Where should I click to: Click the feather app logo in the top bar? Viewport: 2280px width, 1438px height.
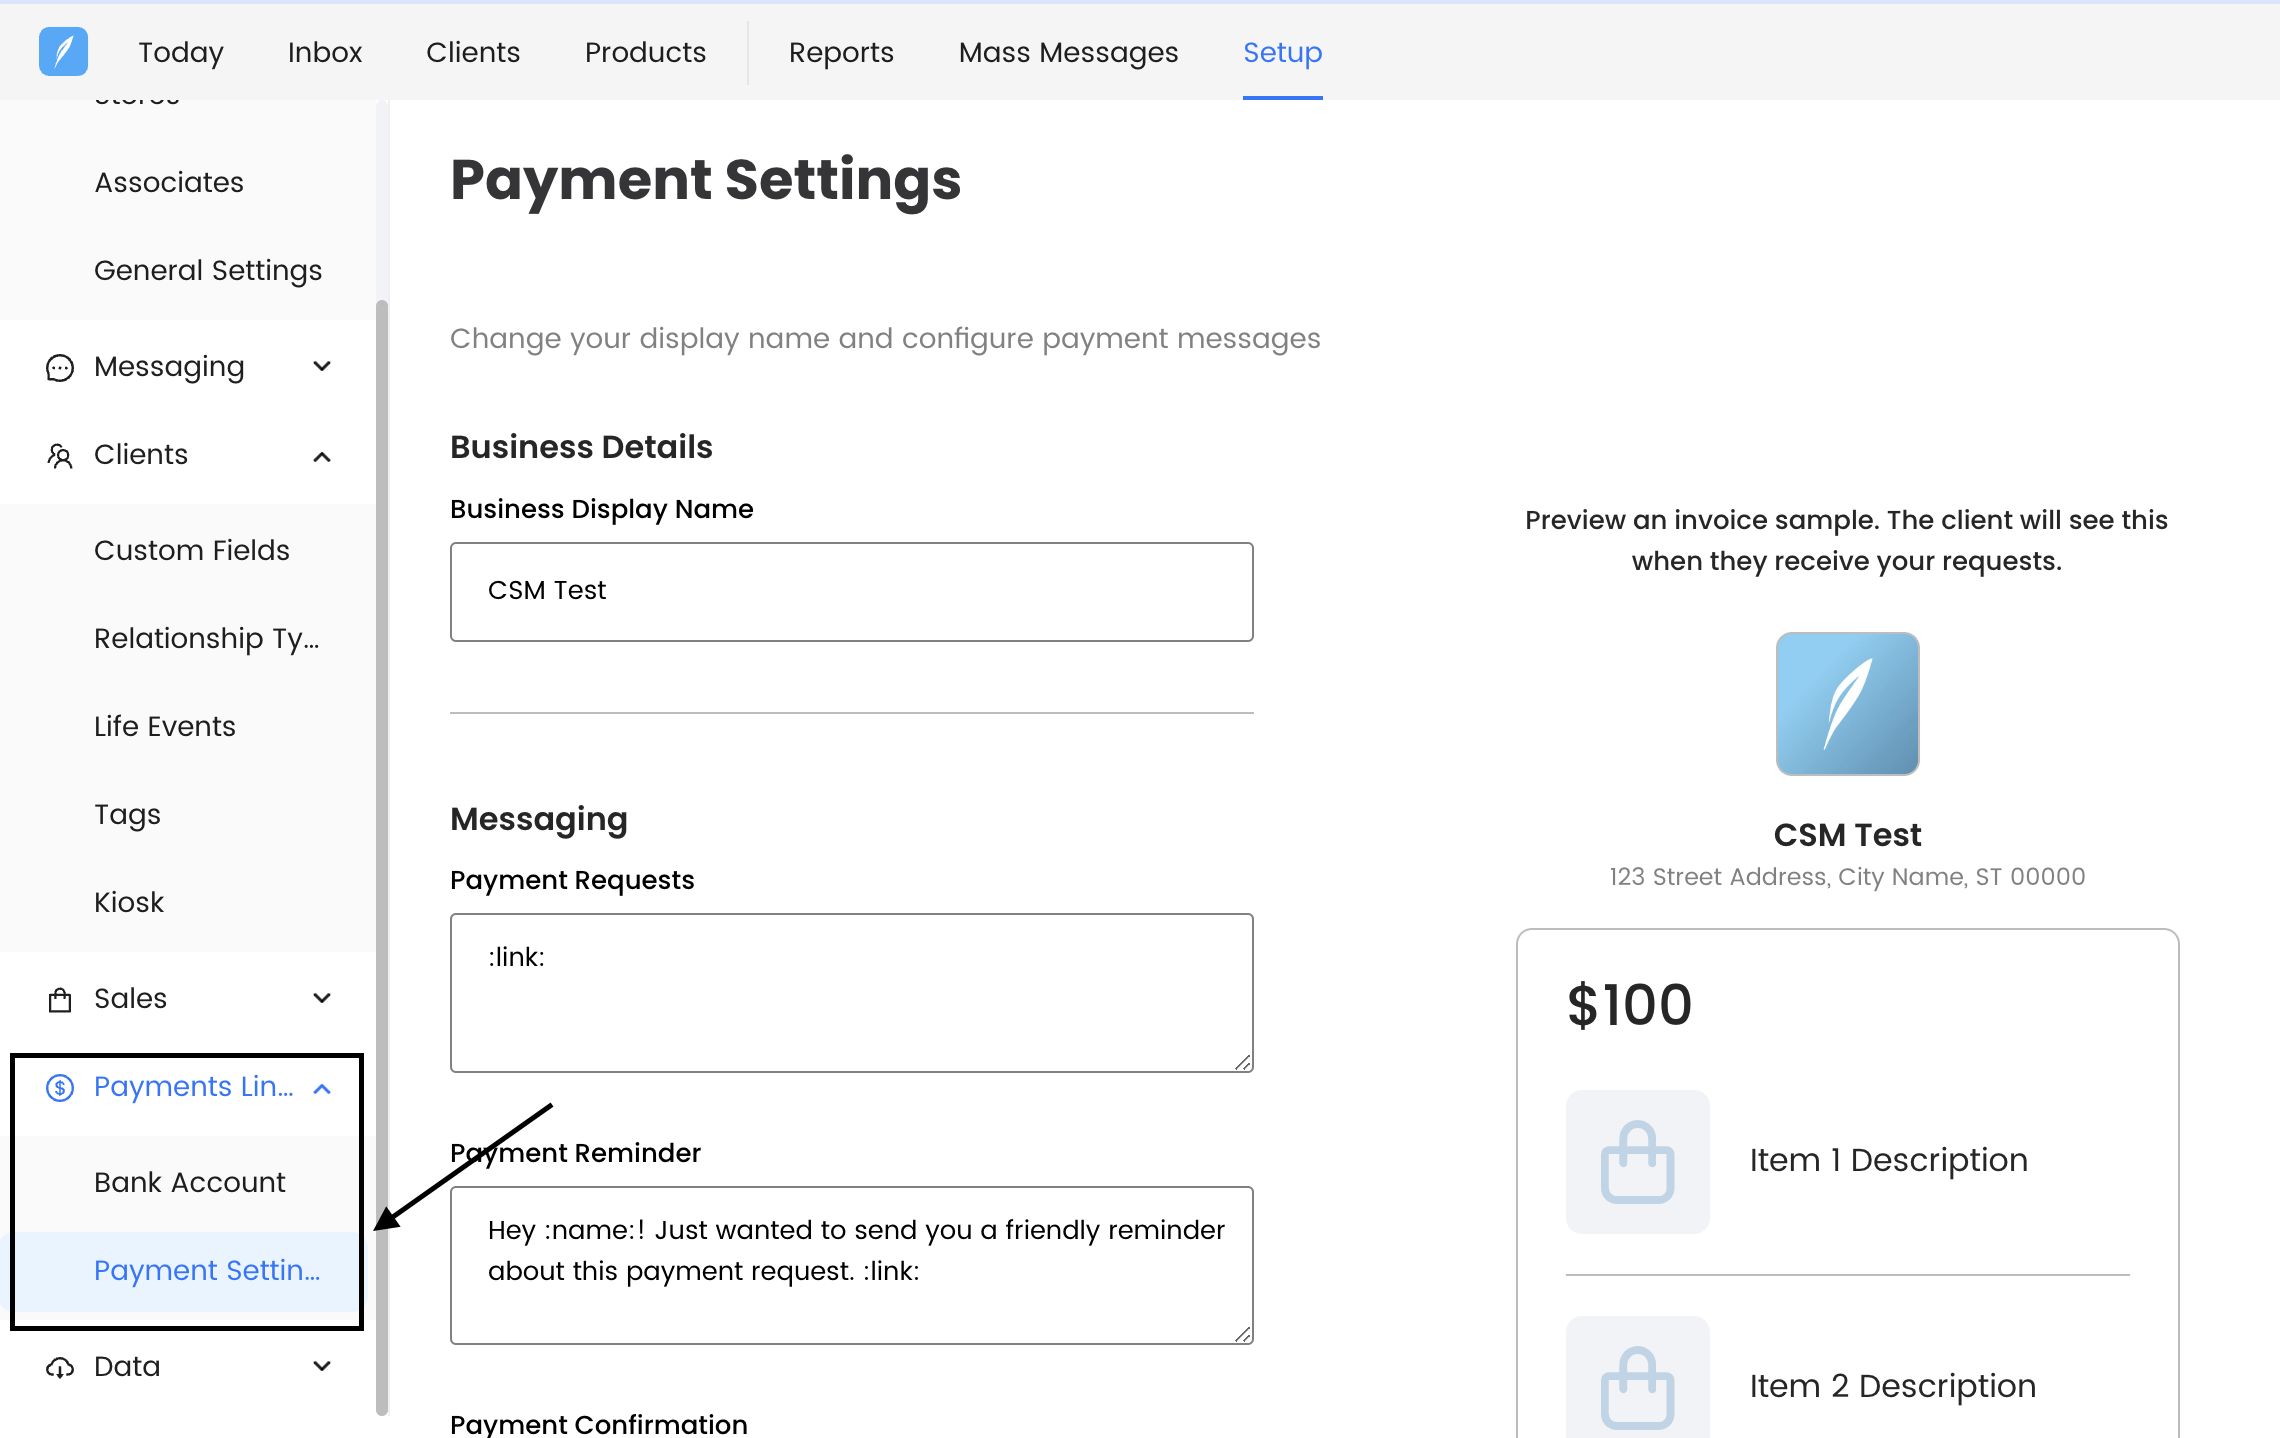point(63,51)
